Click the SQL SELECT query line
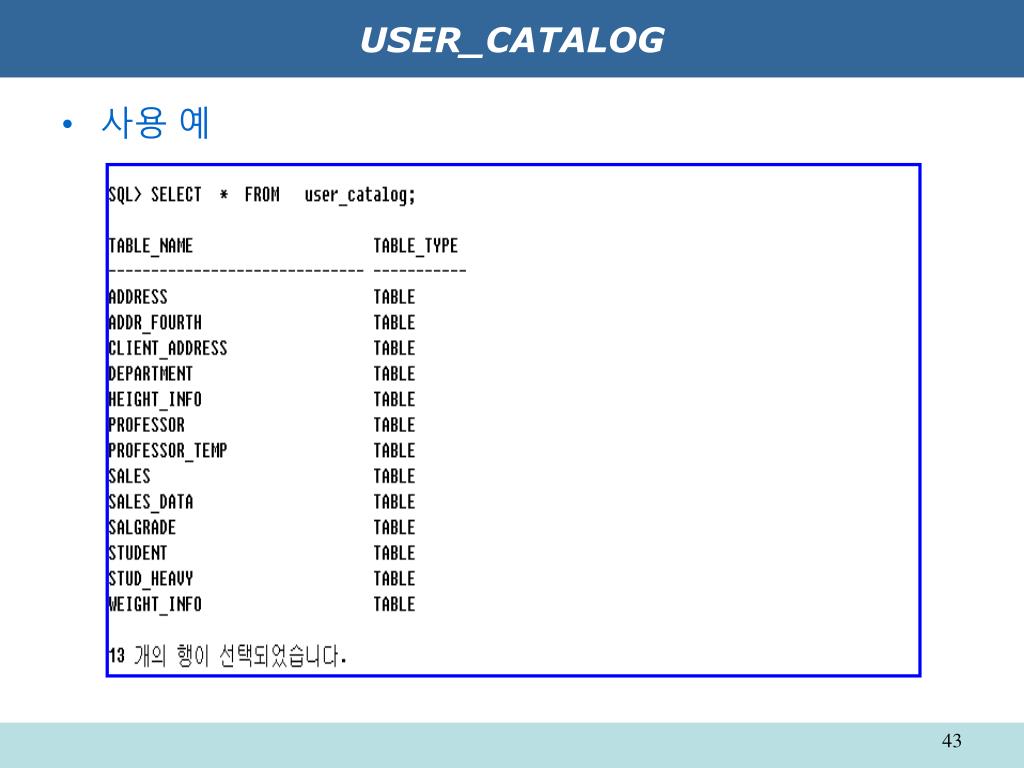The image size is (1024, 768). click(x=262, y=195)
